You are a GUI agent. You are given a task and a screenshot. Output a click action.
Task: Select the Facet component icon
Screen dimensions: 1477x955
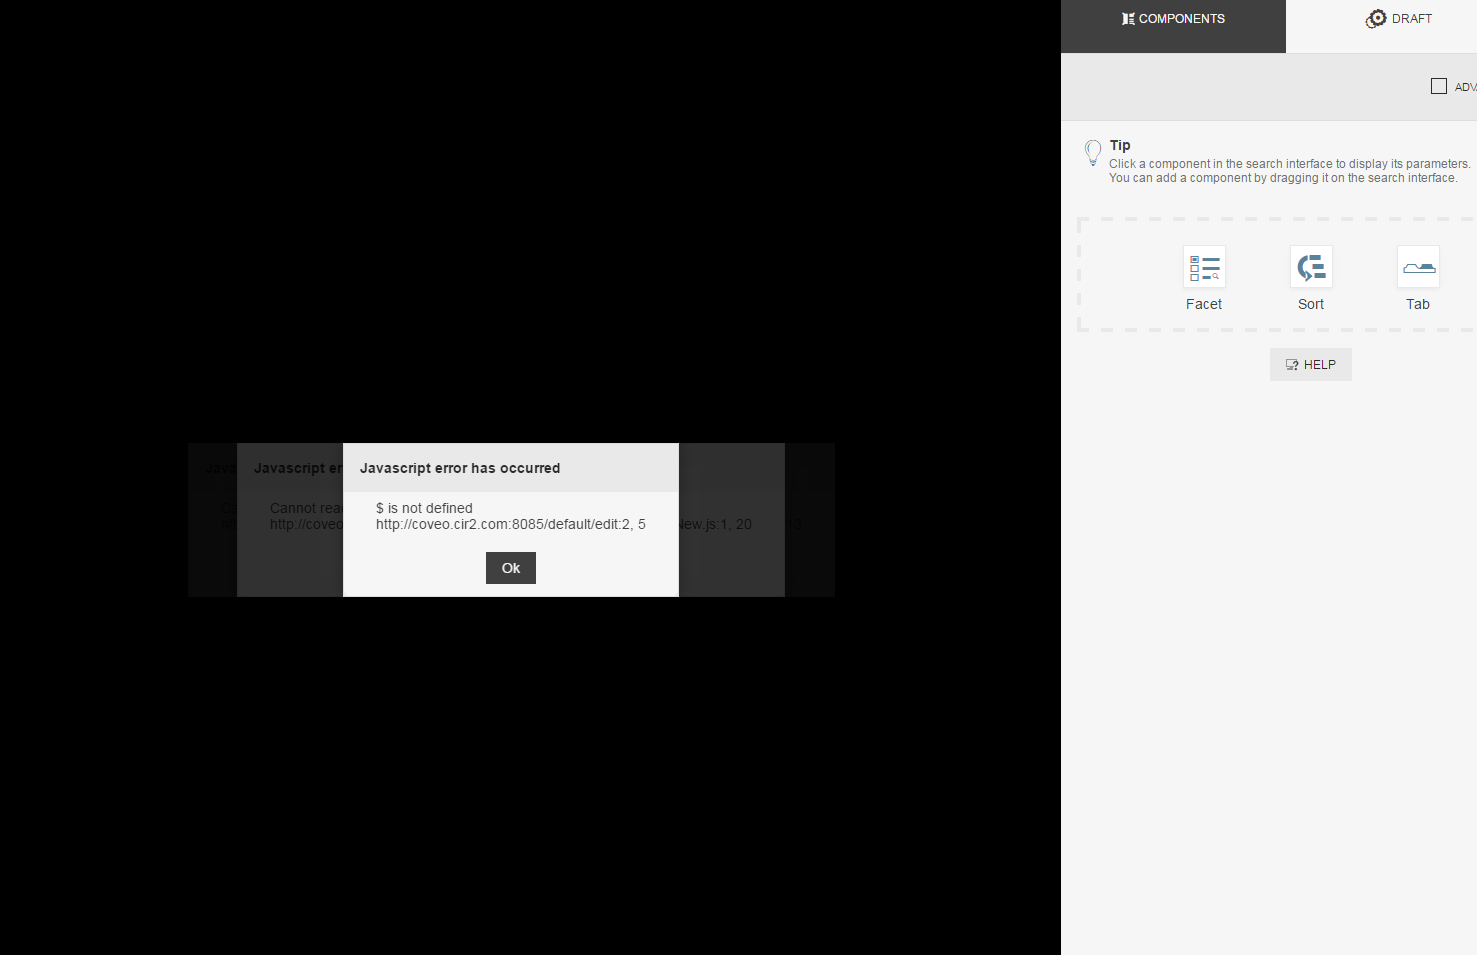(x=1204, y=267)
